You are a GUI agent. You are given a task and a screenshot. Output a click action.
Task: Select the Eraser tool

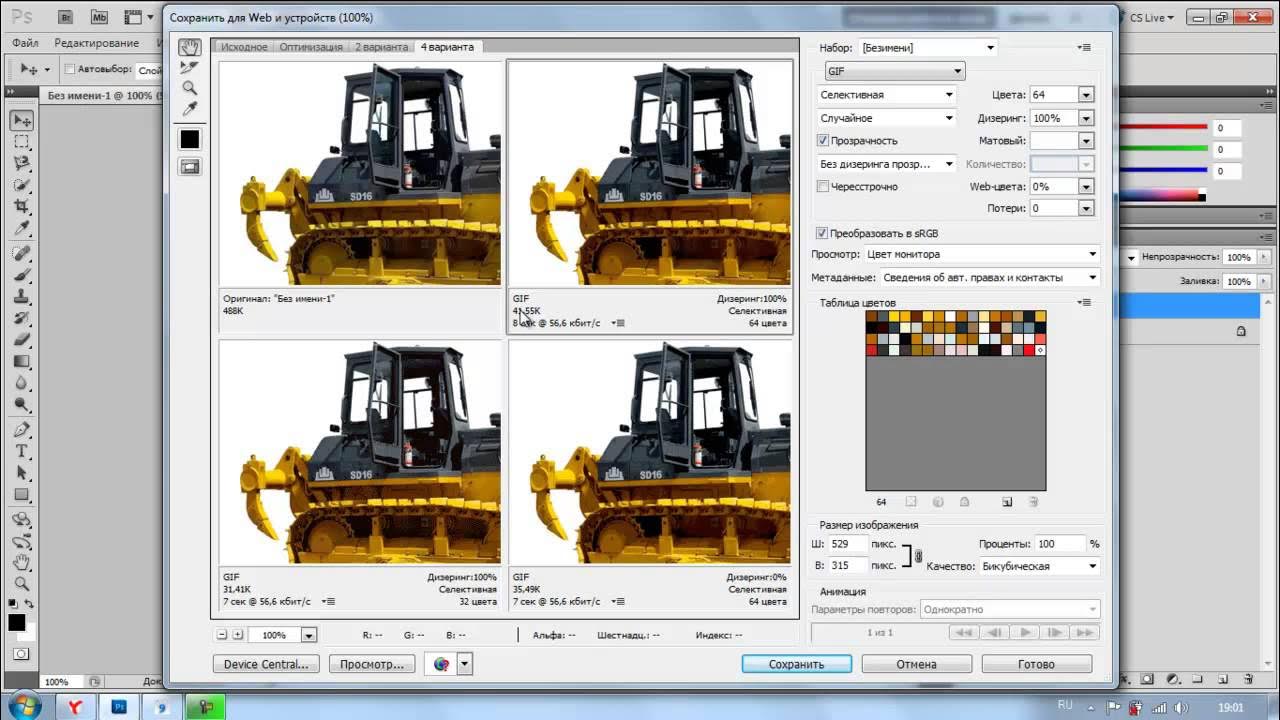(x=22, y=339)
